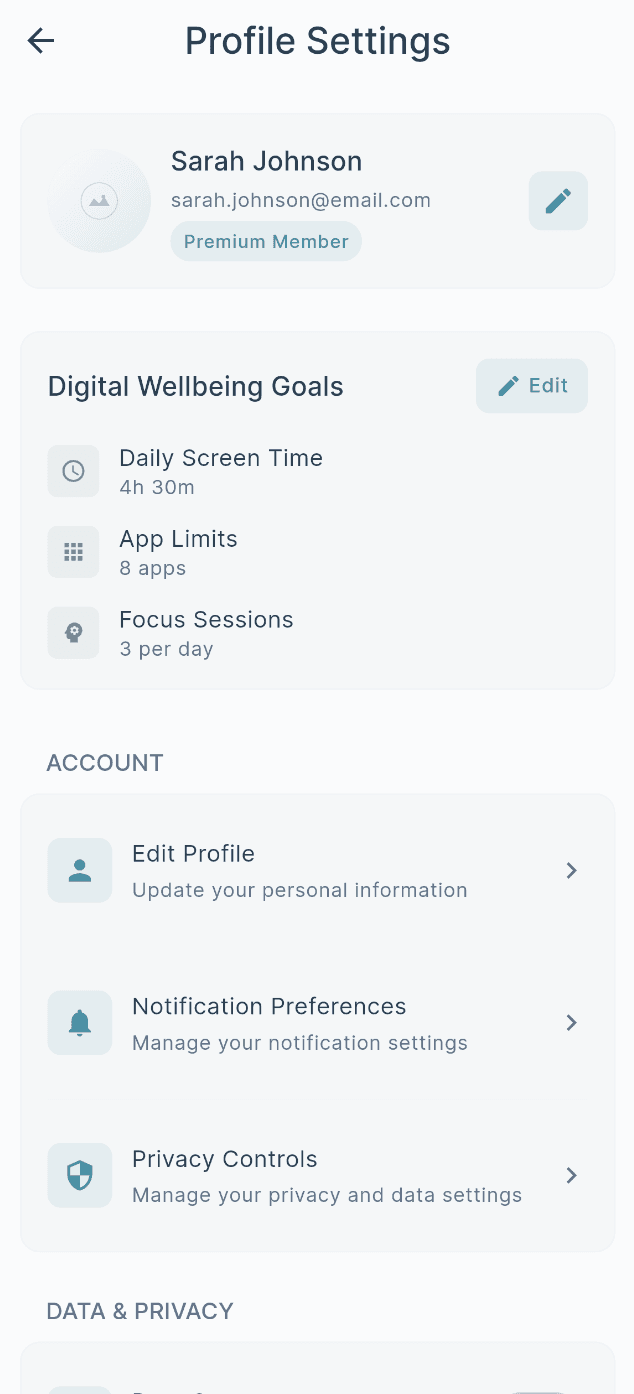Select the Focus Sessions head icon

(73, 632)
